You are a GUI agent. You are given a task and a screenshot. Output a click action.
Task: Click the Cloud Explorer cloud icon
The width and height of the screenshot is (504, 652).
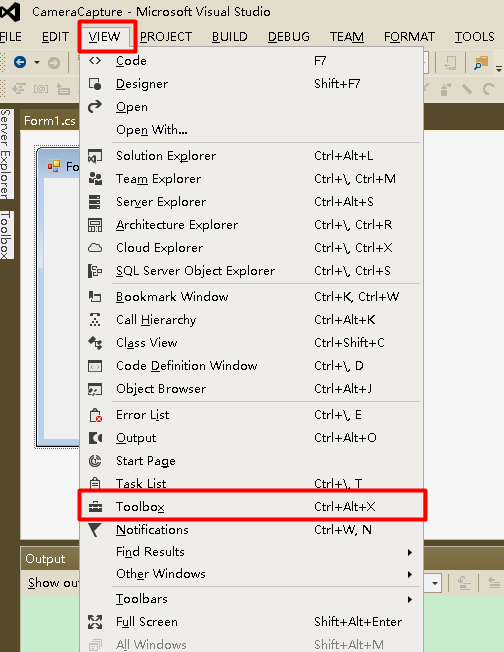point(95,248)
